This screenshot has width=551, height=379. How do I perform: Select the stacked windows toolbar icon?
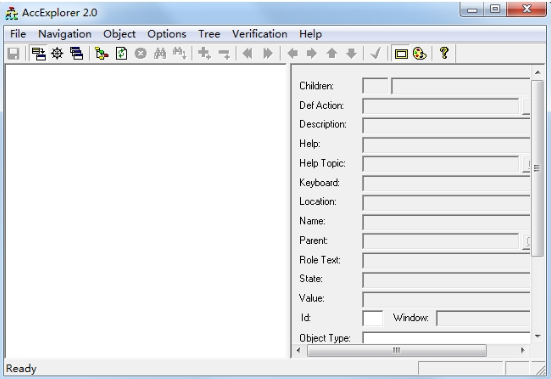tap(76, 54)
